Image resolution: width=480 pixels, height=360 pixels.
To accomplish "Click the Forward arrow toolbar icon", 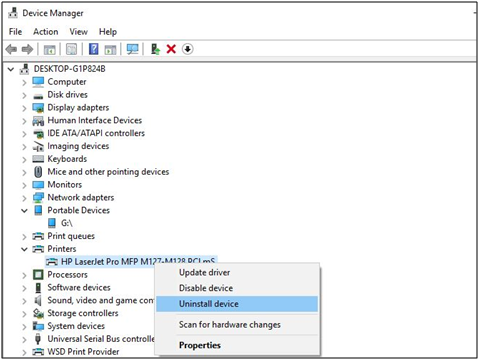I will click(27, 50).
